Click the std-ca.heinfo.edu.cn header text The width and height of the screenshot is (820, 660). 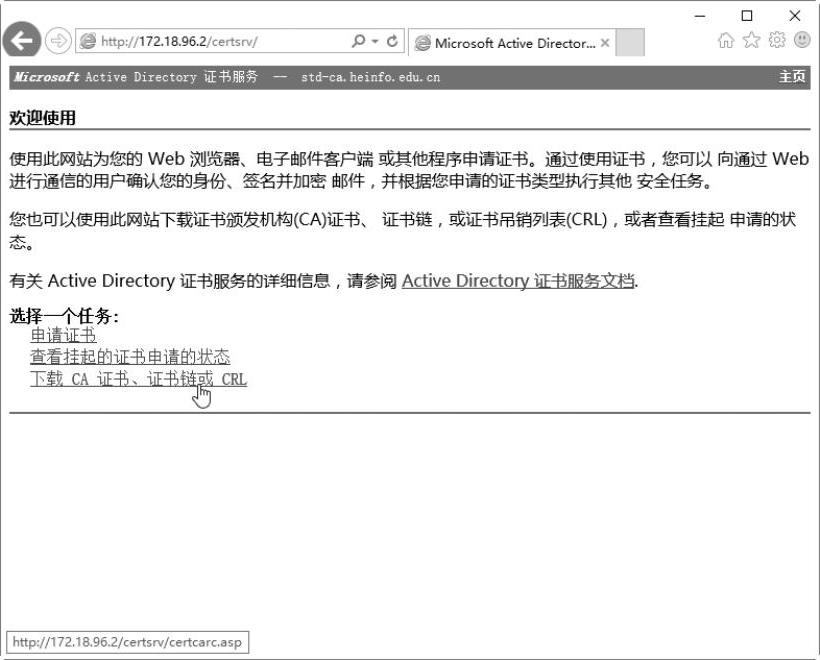[x=370, y=77]
